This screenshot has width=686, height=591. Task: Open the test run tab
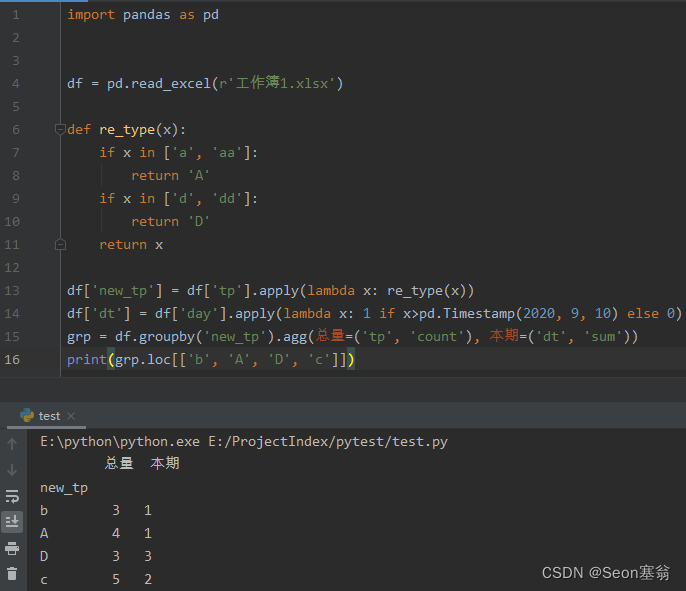point(49,416)
